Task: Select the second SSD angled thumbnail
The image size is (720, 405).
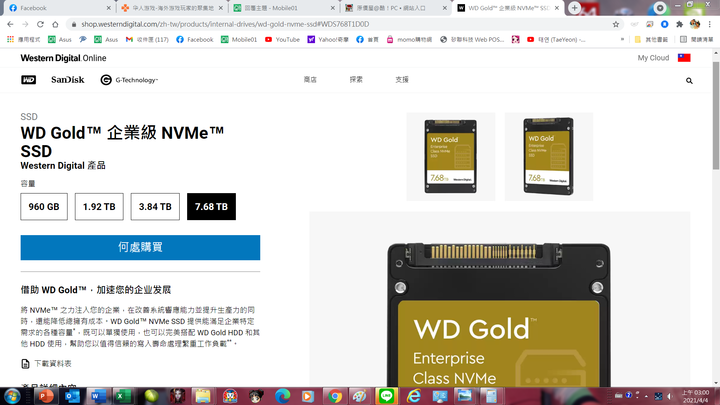Action: point(549,157)
